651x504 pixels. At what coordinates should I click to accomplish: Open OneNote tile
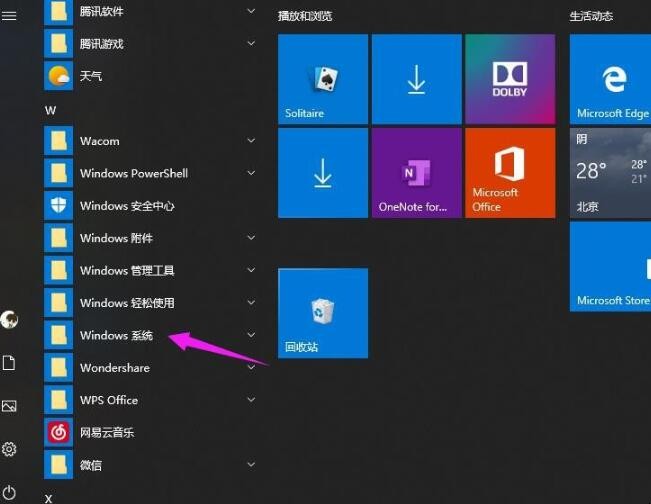coord(416,173)
